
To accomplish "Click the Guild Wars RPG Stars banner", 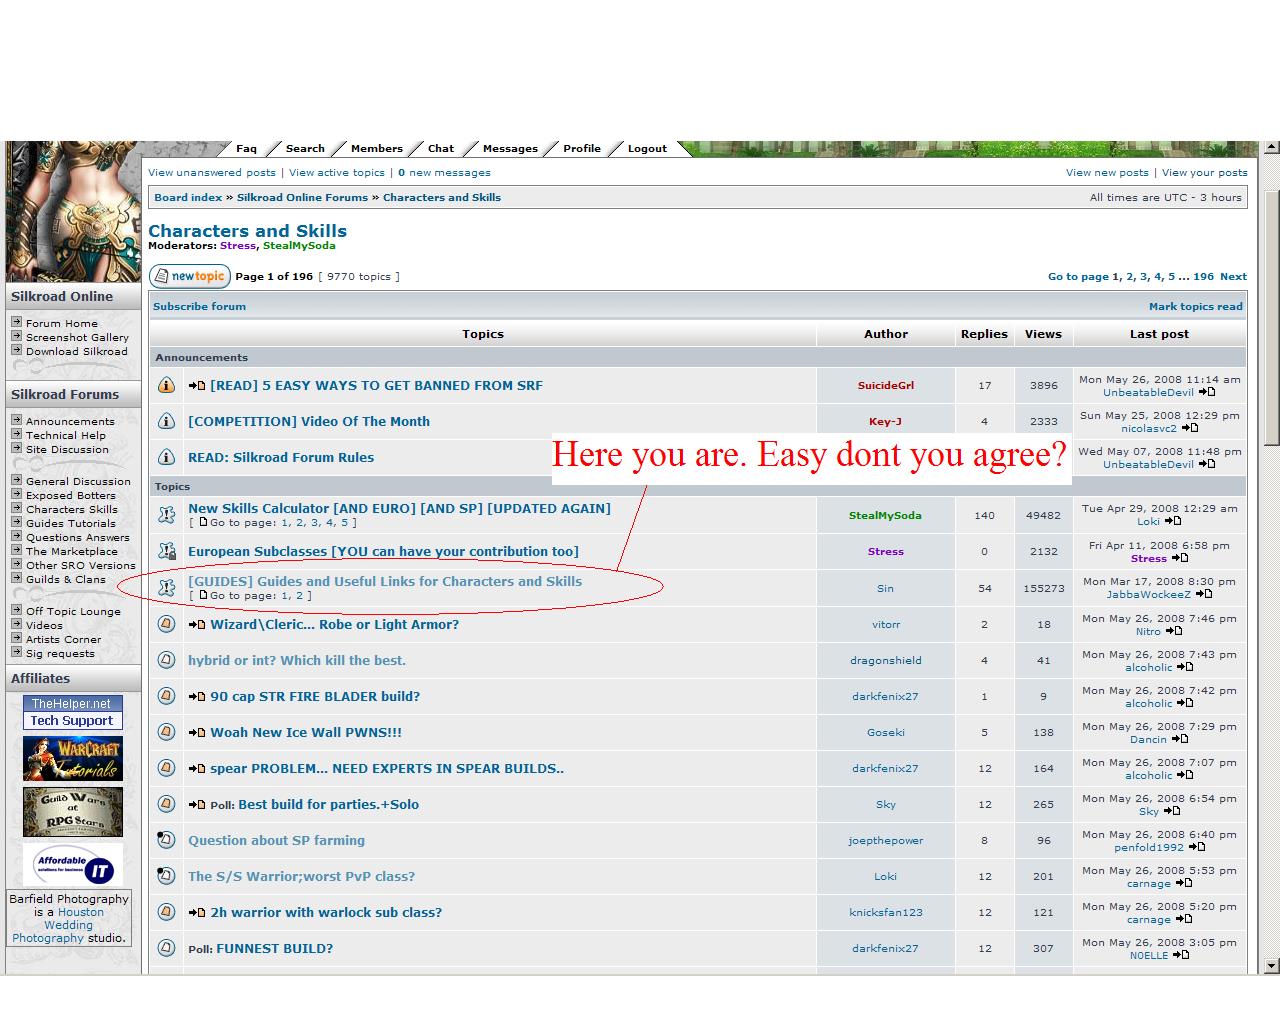I will [x=72, y=811].
